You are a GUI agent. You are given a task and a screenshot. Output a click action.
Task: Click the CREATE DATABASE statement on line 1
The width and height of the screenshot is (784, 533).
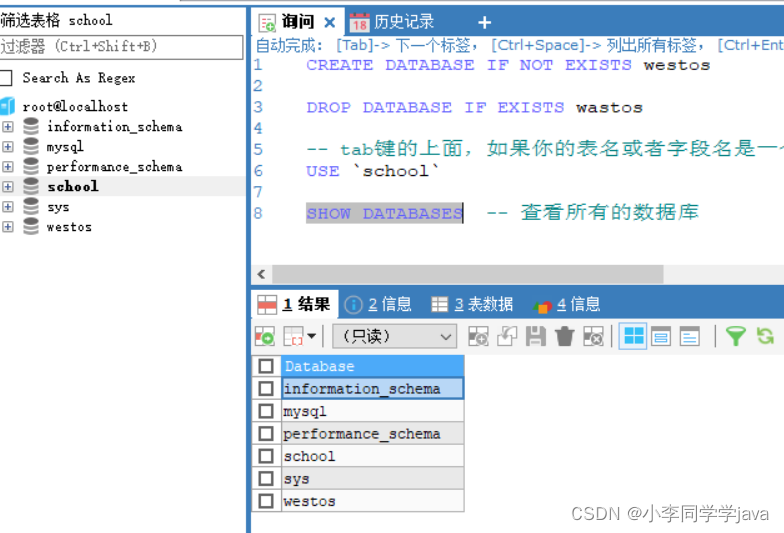[x=508, y=65]
